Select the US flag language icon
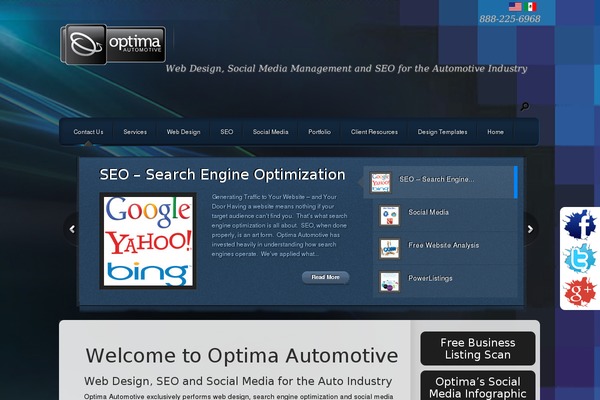 coord(515,7)
